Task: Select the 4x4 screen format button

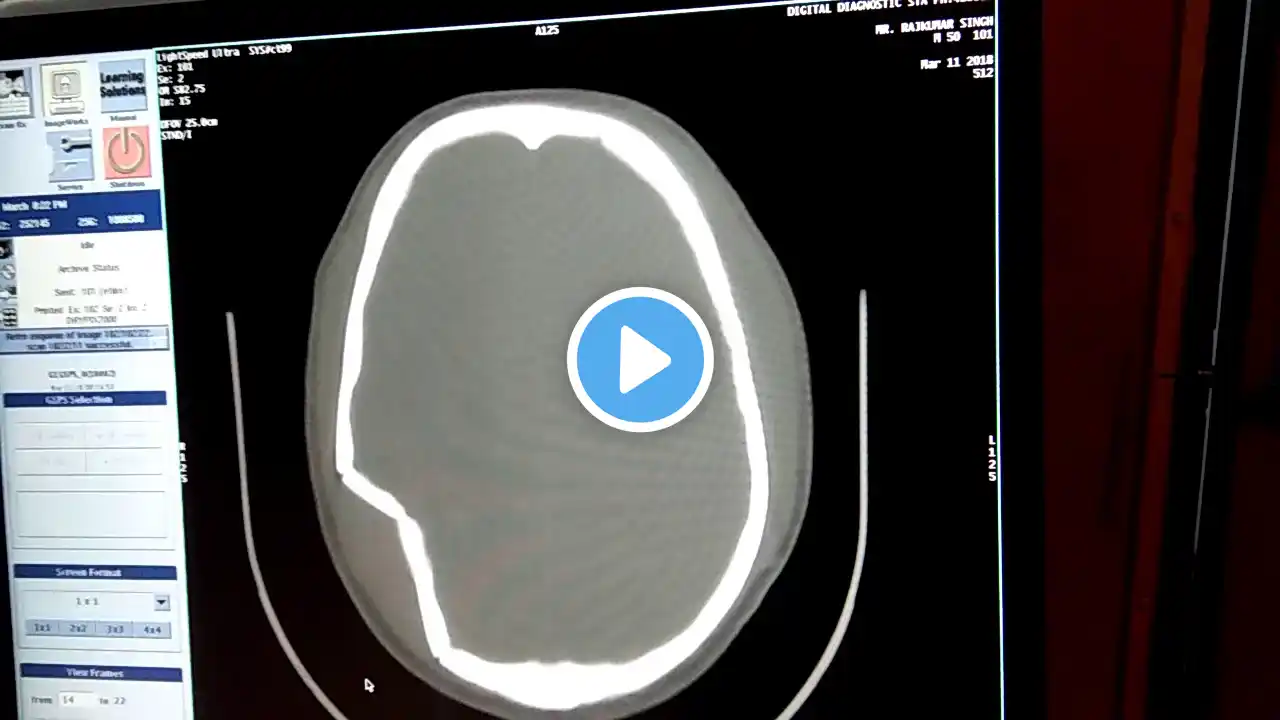Action: click(x=152, y=630)
